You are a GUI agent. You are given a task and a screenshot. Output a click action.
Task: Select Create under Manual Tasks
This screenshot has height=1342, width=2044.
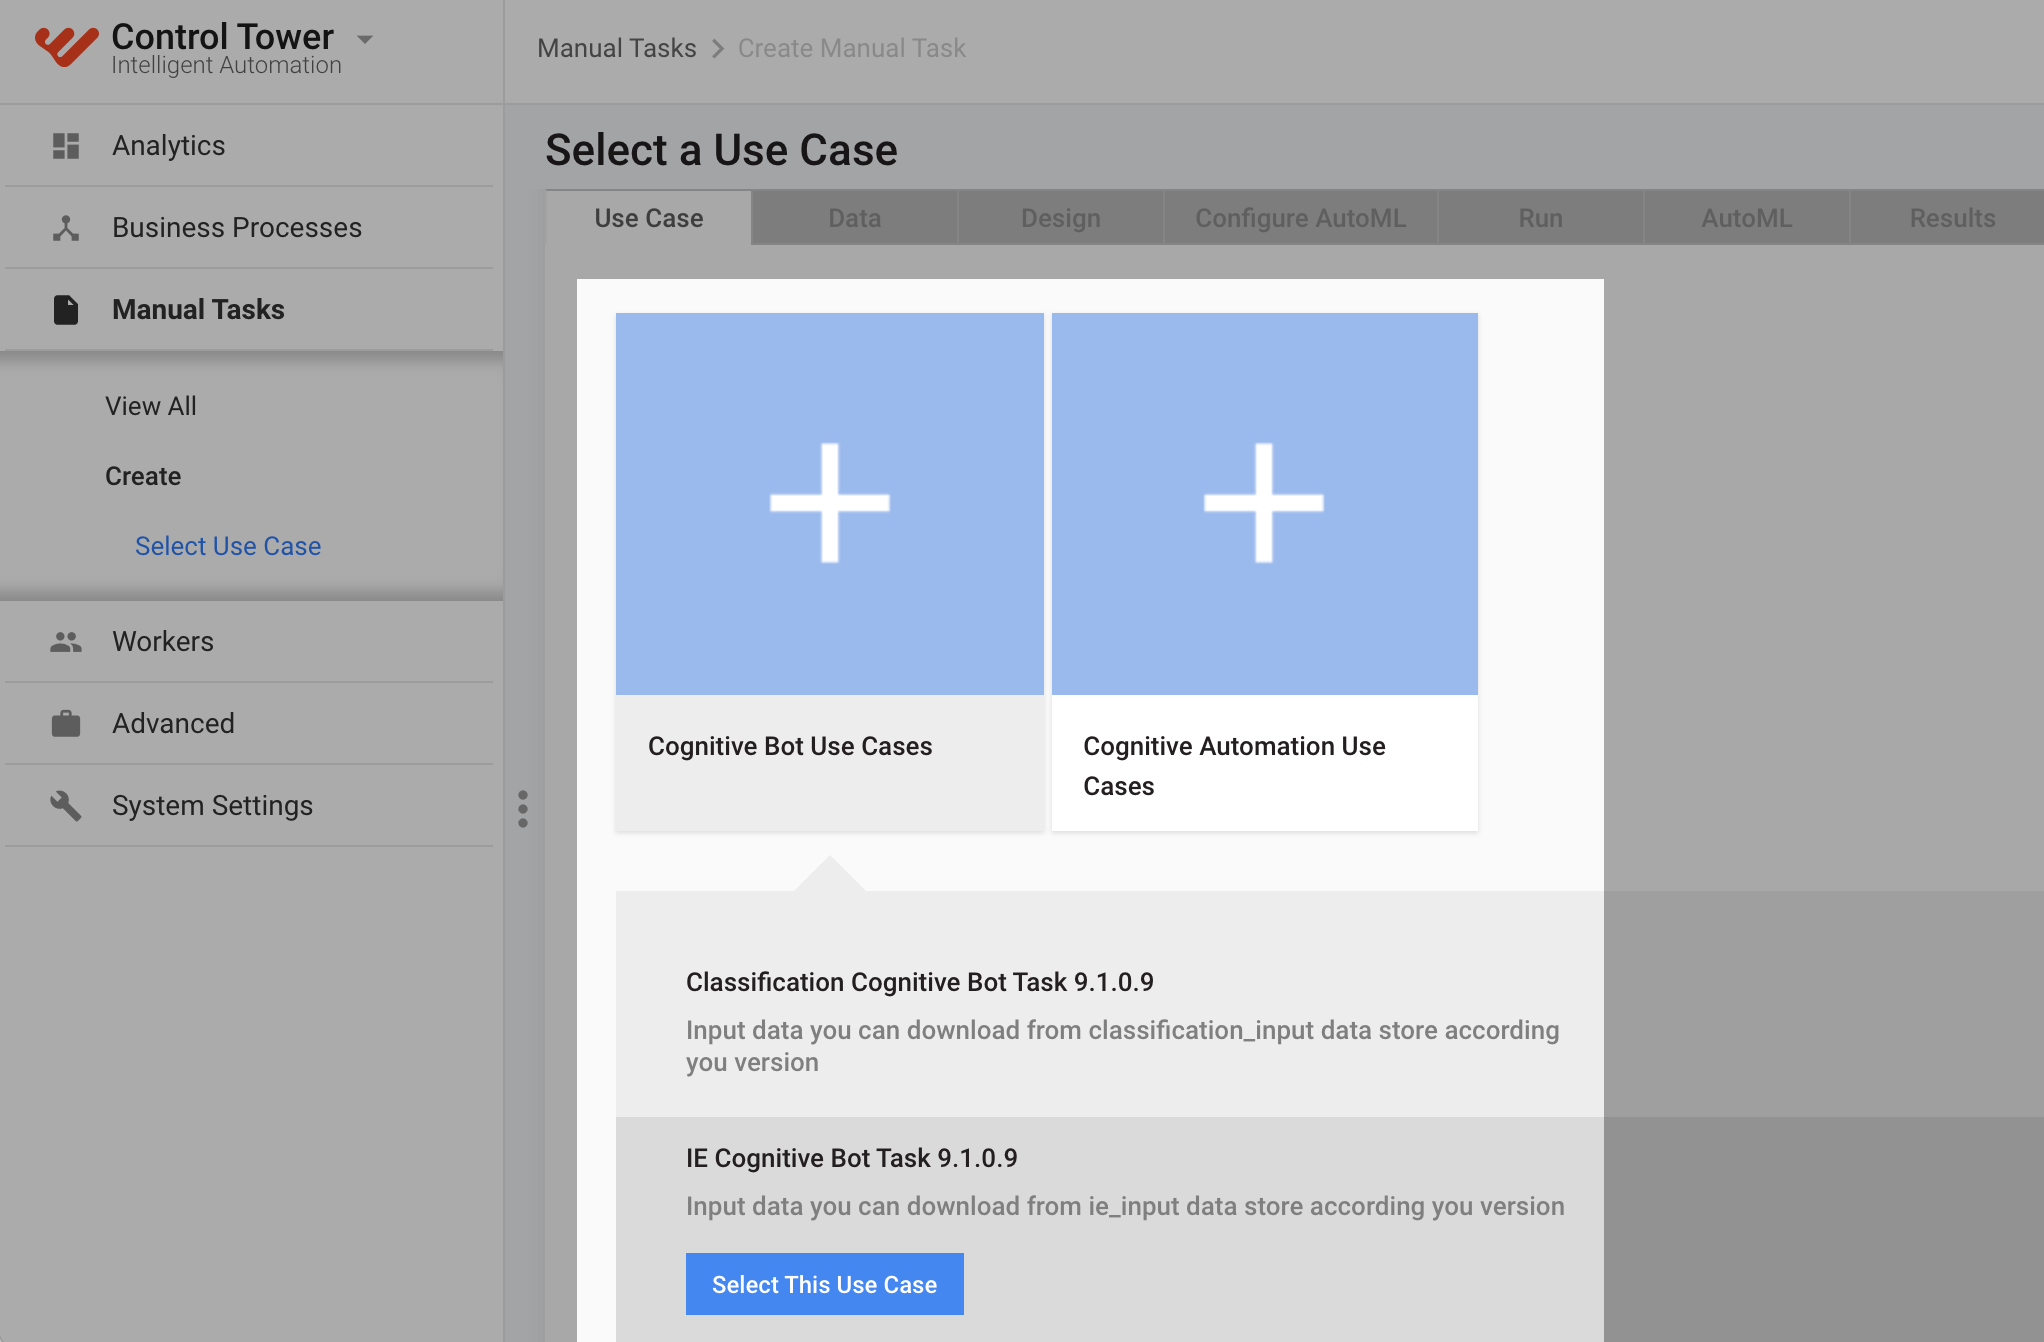(x=143, y=476)
